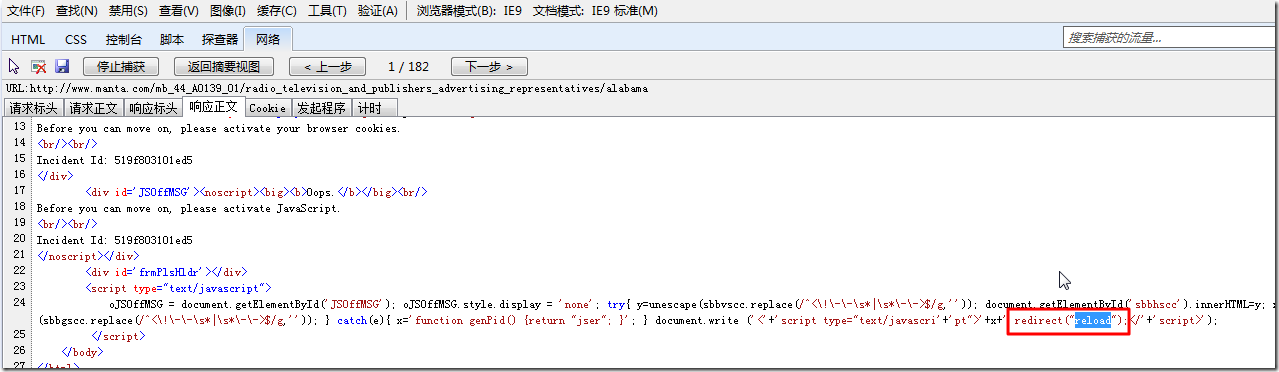Click the <br/><br/> text on line 14
Viewport: 1279px width, 372px height.
[67, 144]
